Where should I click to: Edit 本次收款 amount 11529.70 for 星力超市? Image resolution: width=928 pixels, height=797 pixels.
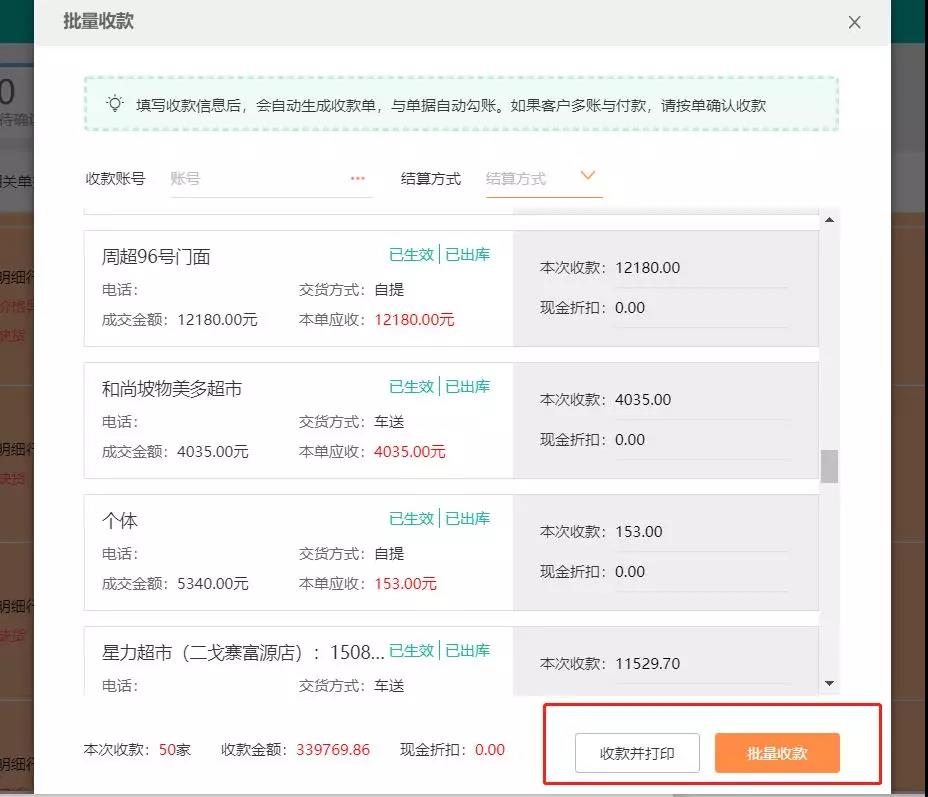click(700, 664)
